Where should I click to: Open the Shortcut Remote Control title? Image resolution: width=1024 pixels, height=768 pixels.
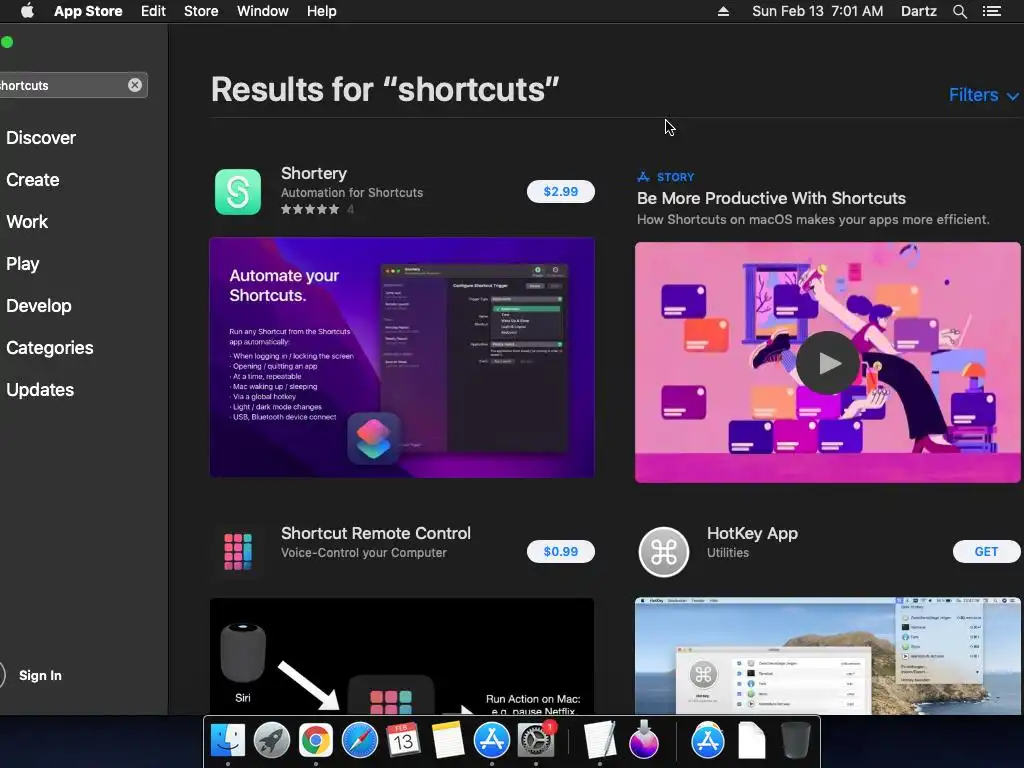(376, 533)
